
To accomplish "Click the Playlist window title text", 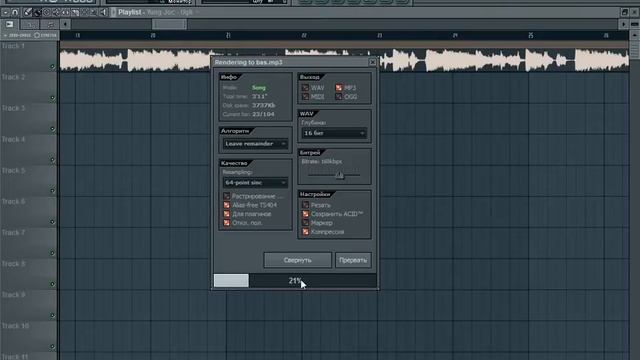I will pyautogui.click(x=155, y=12).
